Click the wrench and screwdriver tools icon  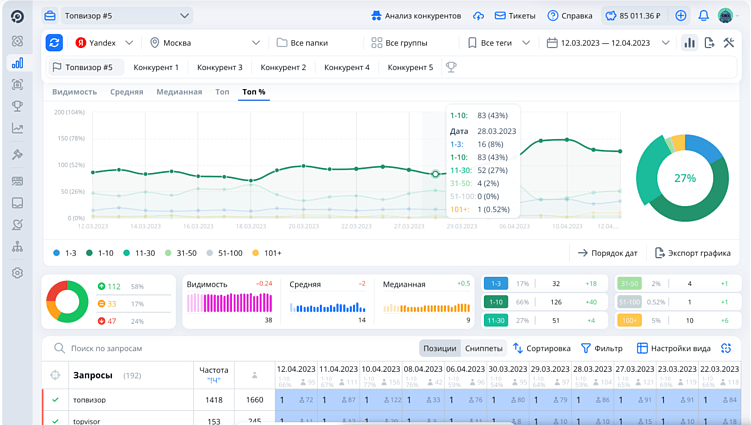(x=729, y=43)
